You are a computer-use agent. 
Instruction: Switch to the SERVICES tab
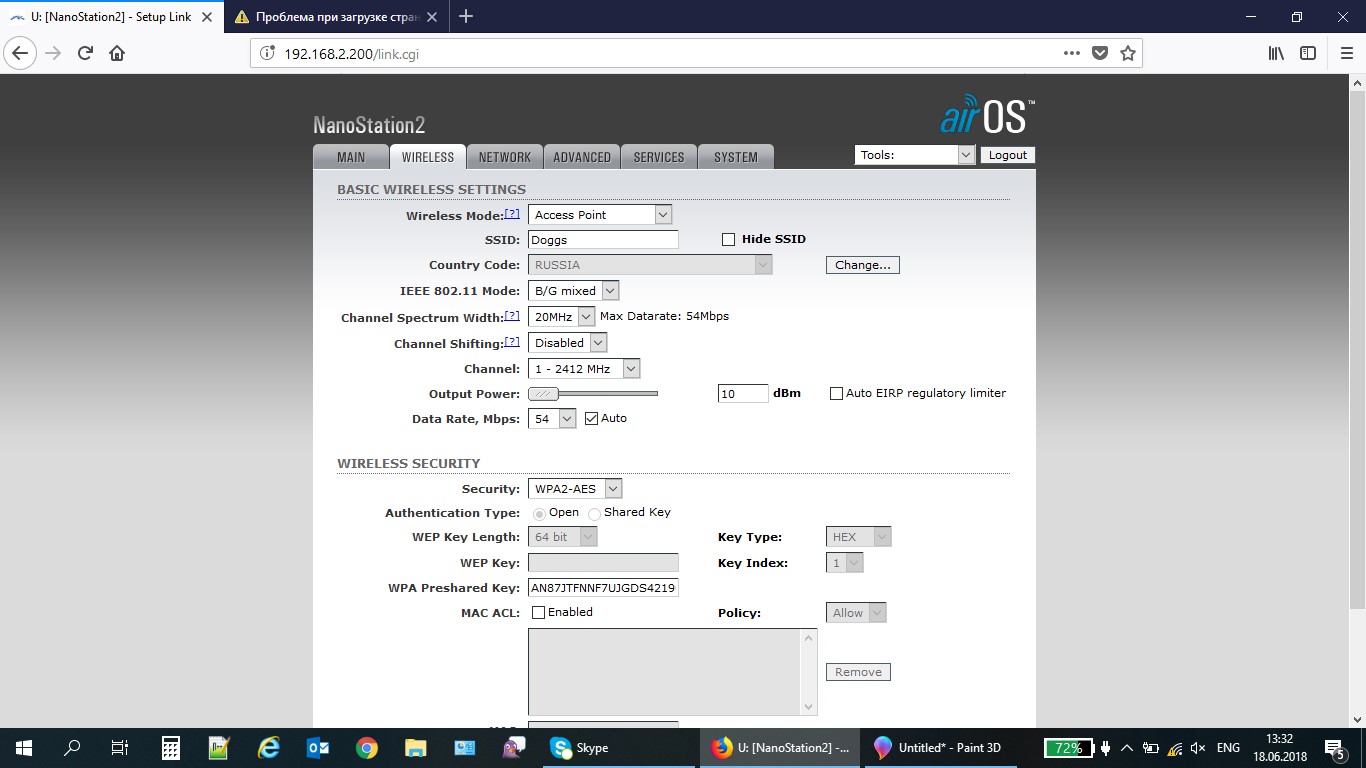pyautogui.click(x=659, y=157)
